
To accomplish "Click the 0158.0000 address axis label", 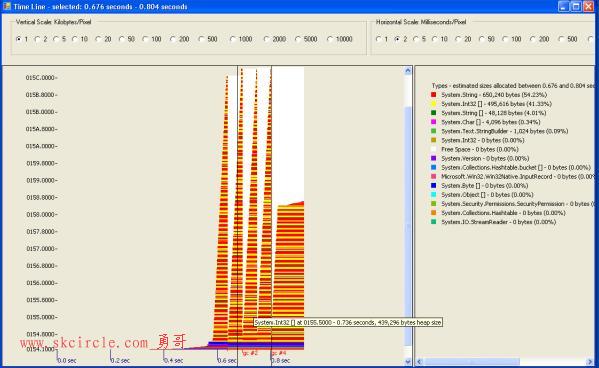I will (x=41, y=214).
